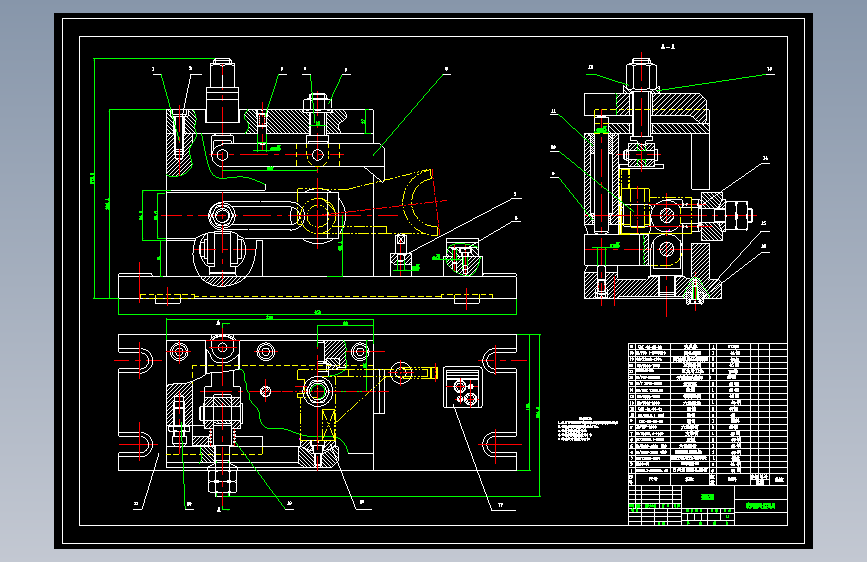
Task: Select the large yellow-boxed bushing circle in the front view
Action: tap(317, 215)
